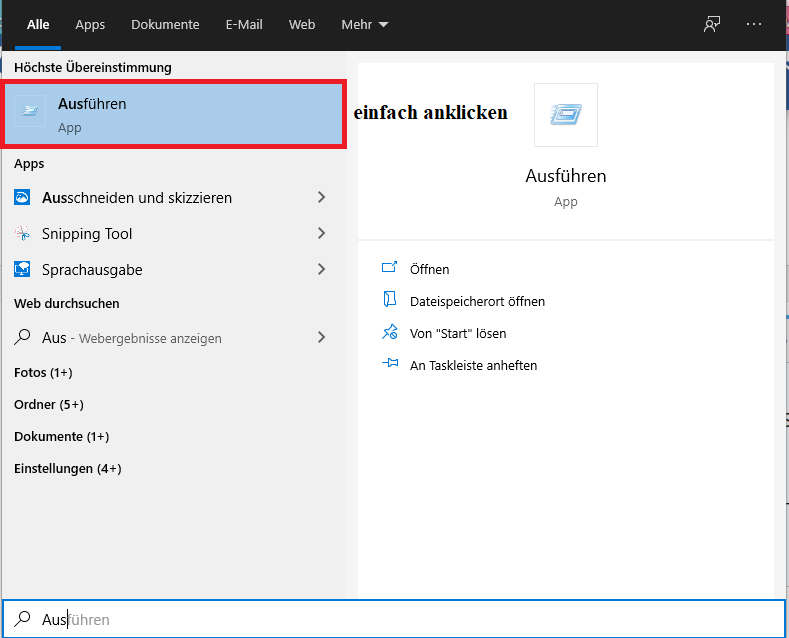Screen dimensions: 789x638
Task: Click the magnifier icon in search box
Action: [x=22, y=620]
